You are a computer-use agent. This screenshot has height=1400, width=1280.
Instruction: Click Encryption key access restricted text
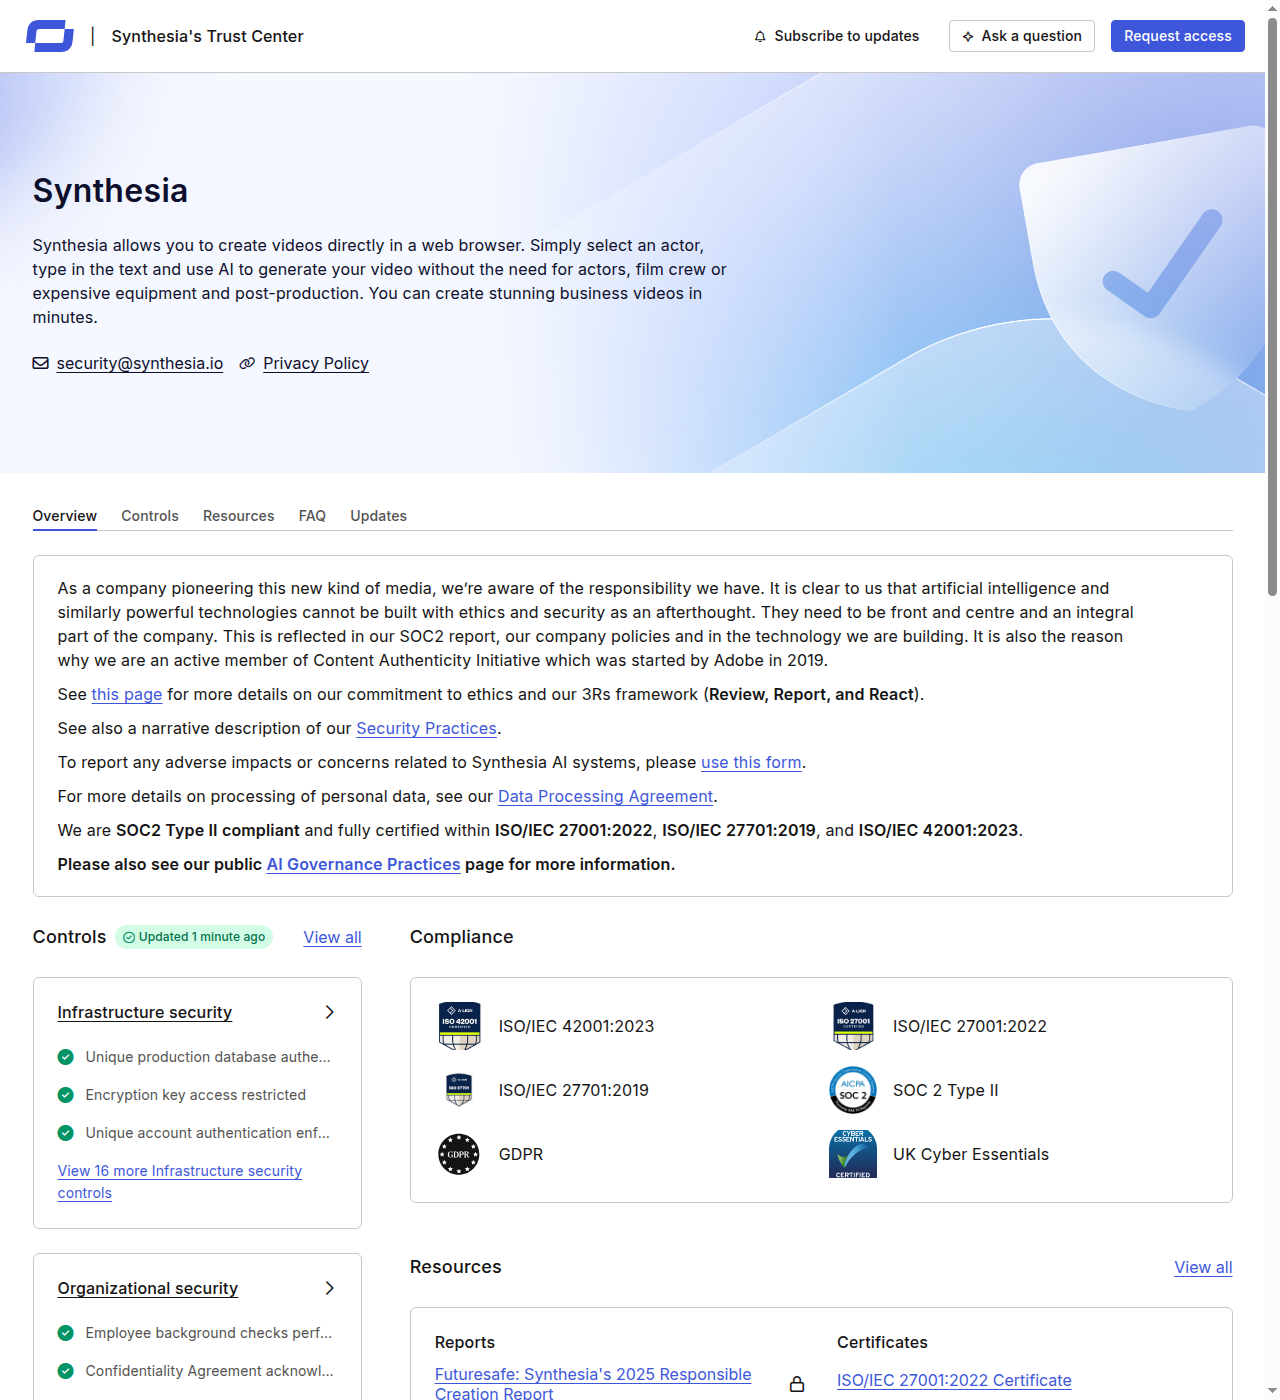pos(196,1095)
